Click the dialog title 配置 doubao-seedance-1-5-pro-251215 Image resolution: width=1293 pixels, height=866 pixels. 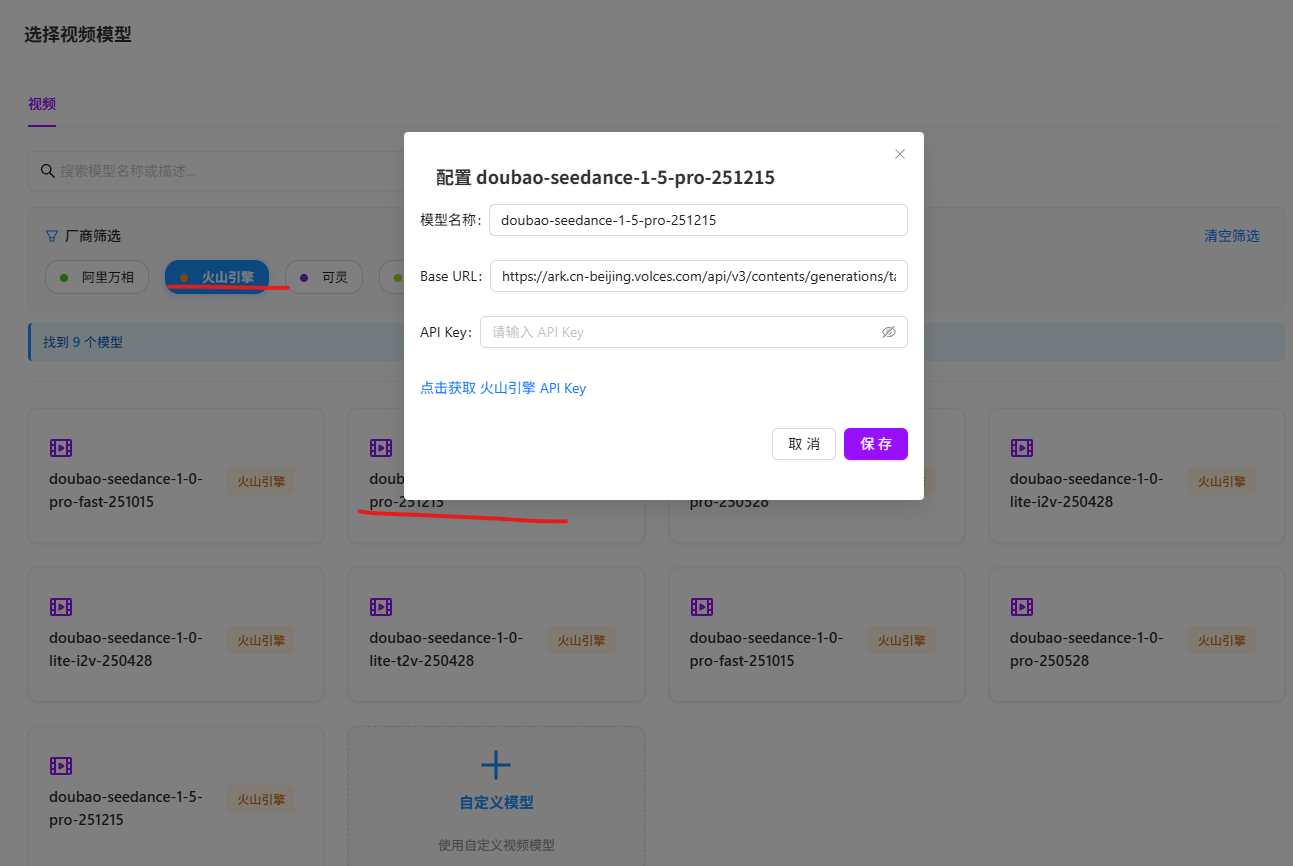point(605,178)
